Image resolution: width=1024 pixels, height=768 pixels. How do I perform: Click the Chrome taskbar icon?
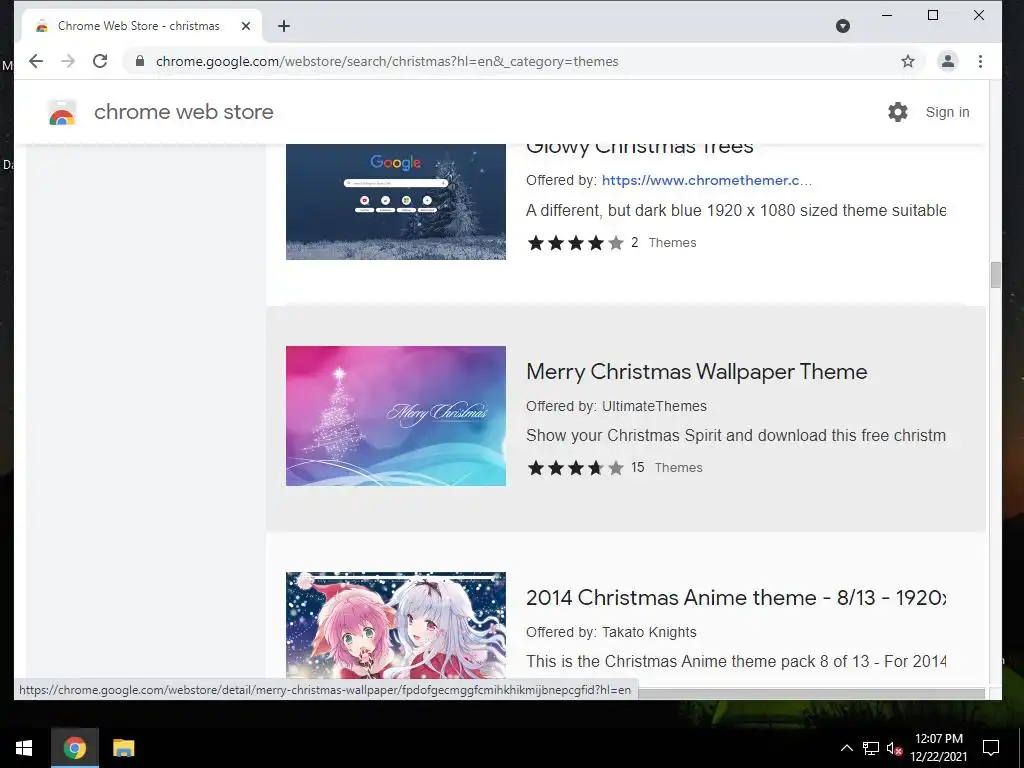point(74,748)
